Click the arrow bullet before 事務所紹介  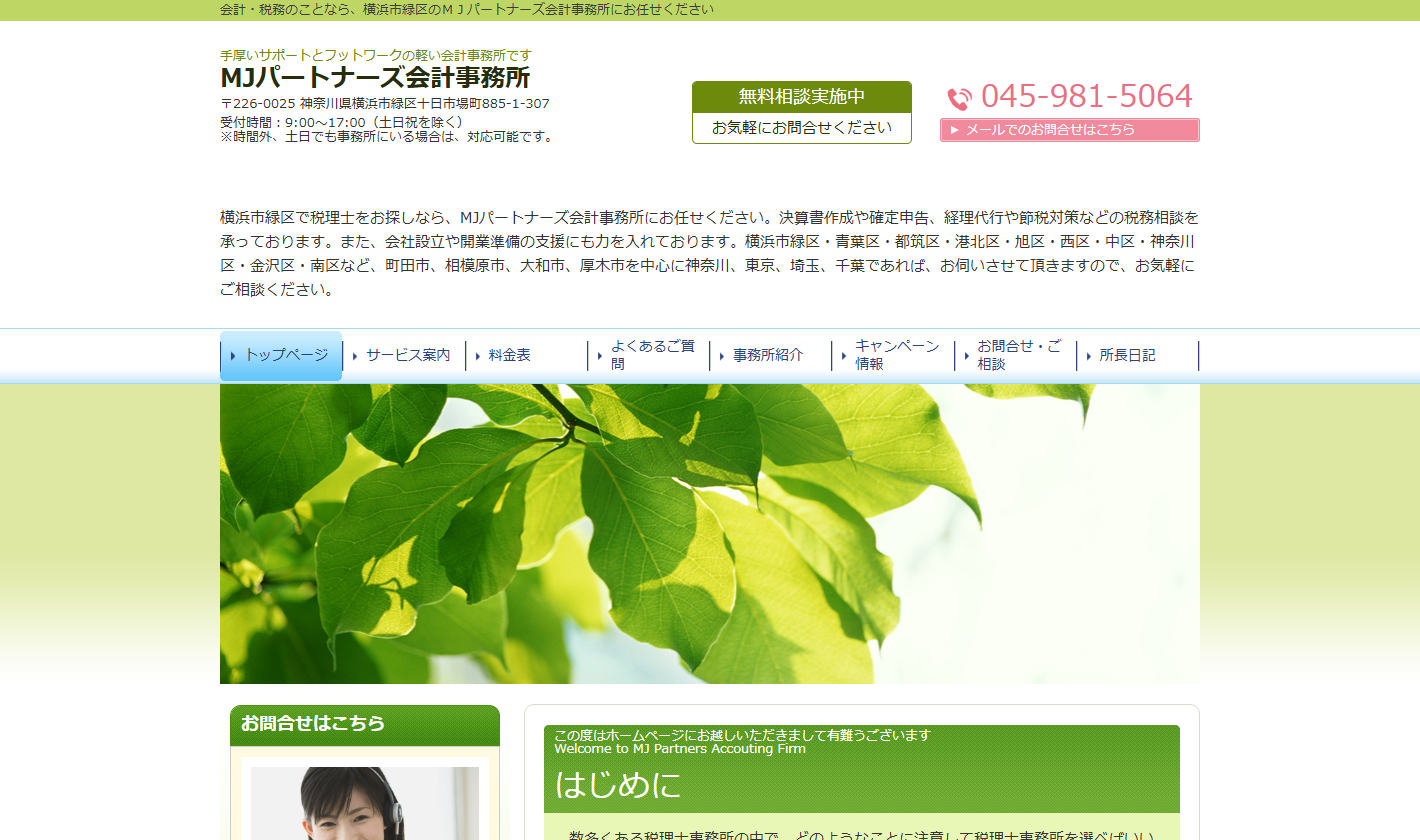(x=721, y=356)
